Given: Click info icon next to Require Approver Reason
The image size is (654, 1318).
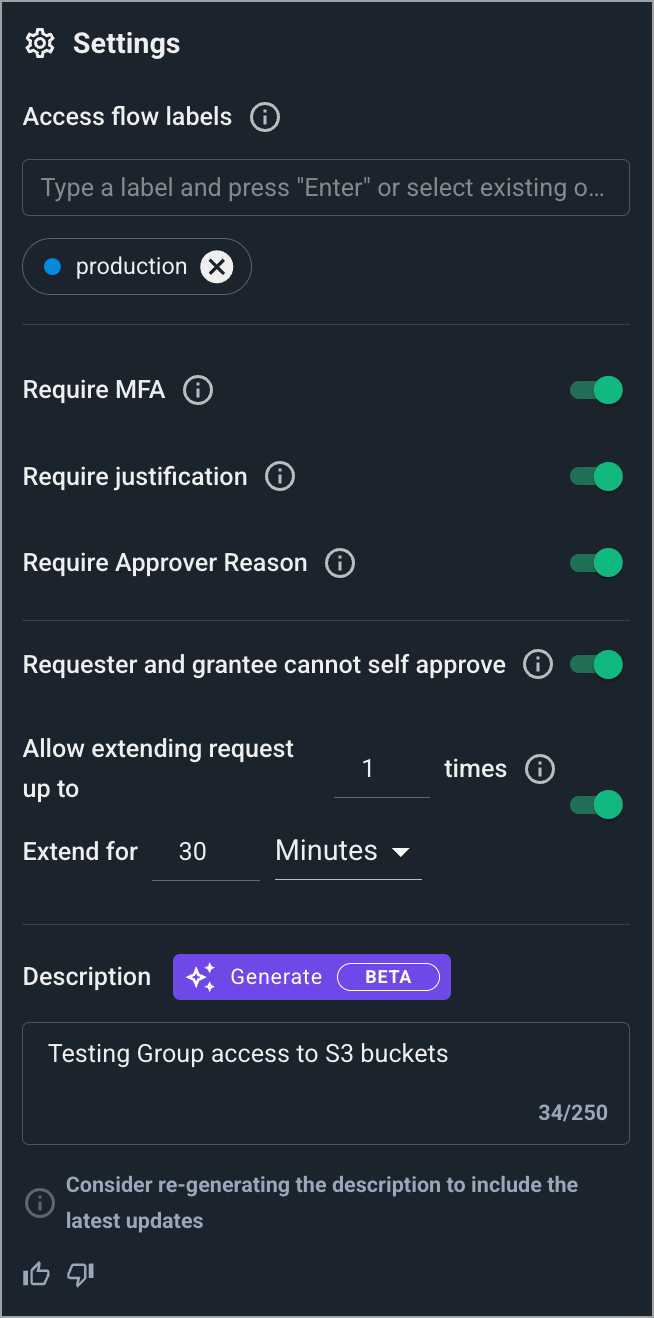Looking at the screenshot, I should tap(340, 563).
